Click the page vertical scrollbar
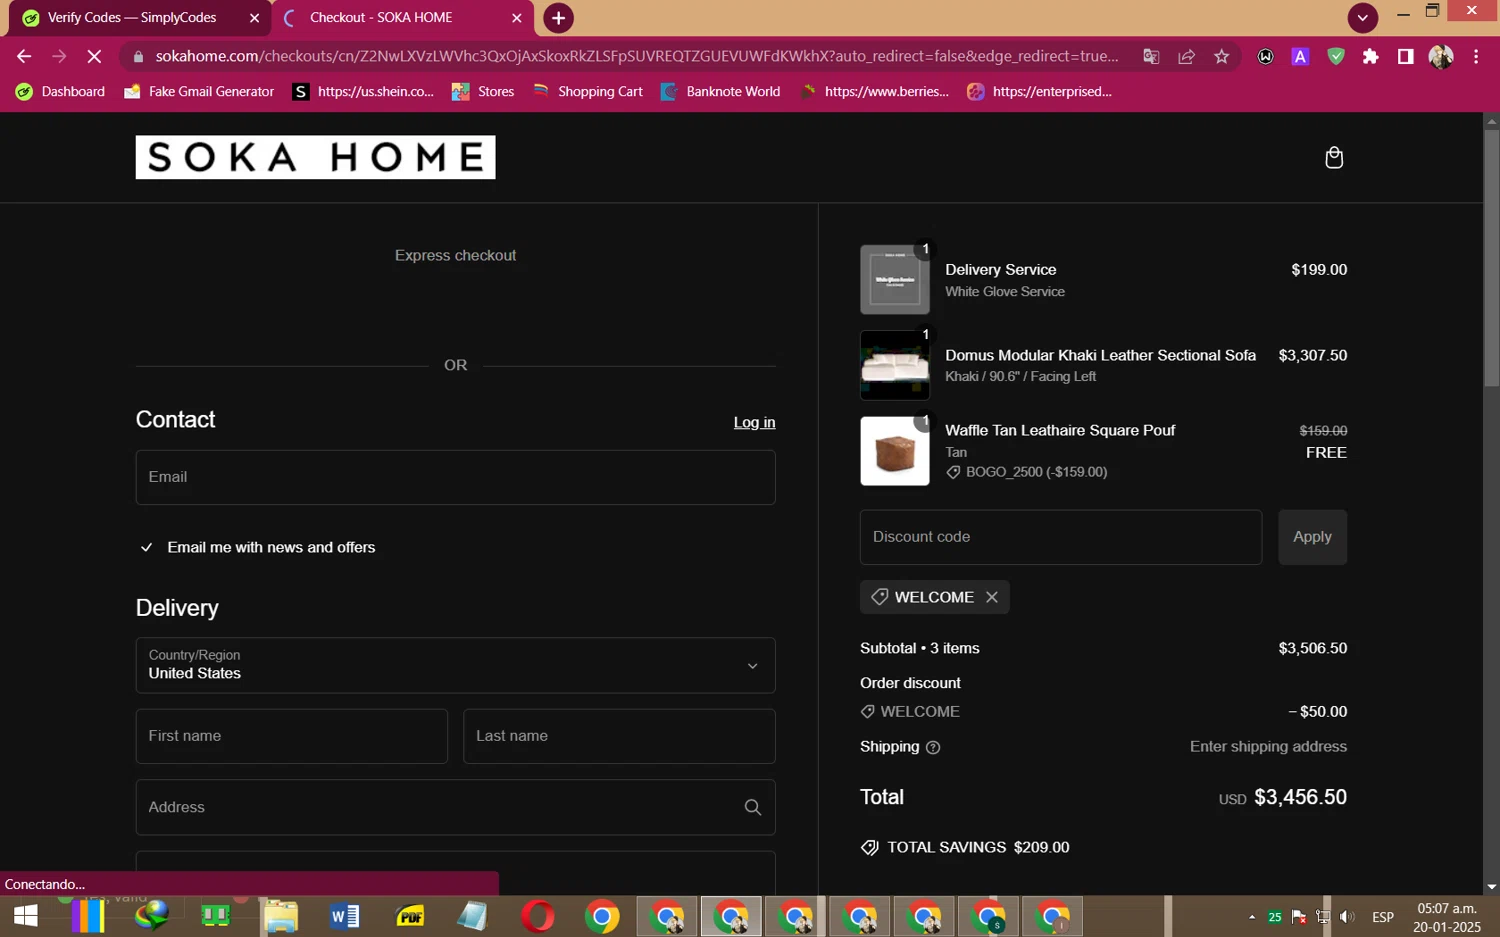Image resolution: width=1500 pixels, height=937 pixels. click(x=1491, y=258)
